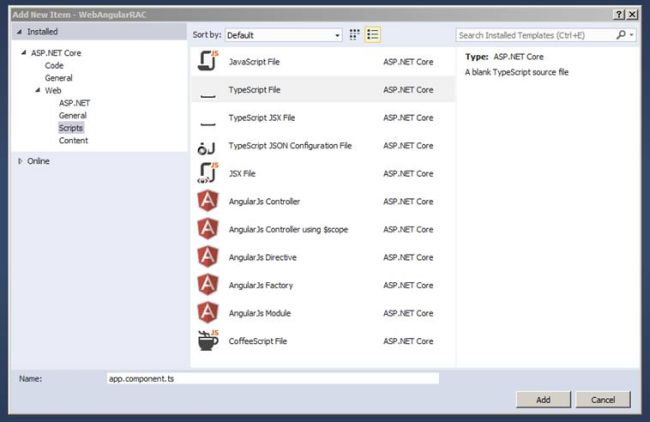Select the JavaScript File template icon
The image size is (650, 422).
tap(208, 62)
